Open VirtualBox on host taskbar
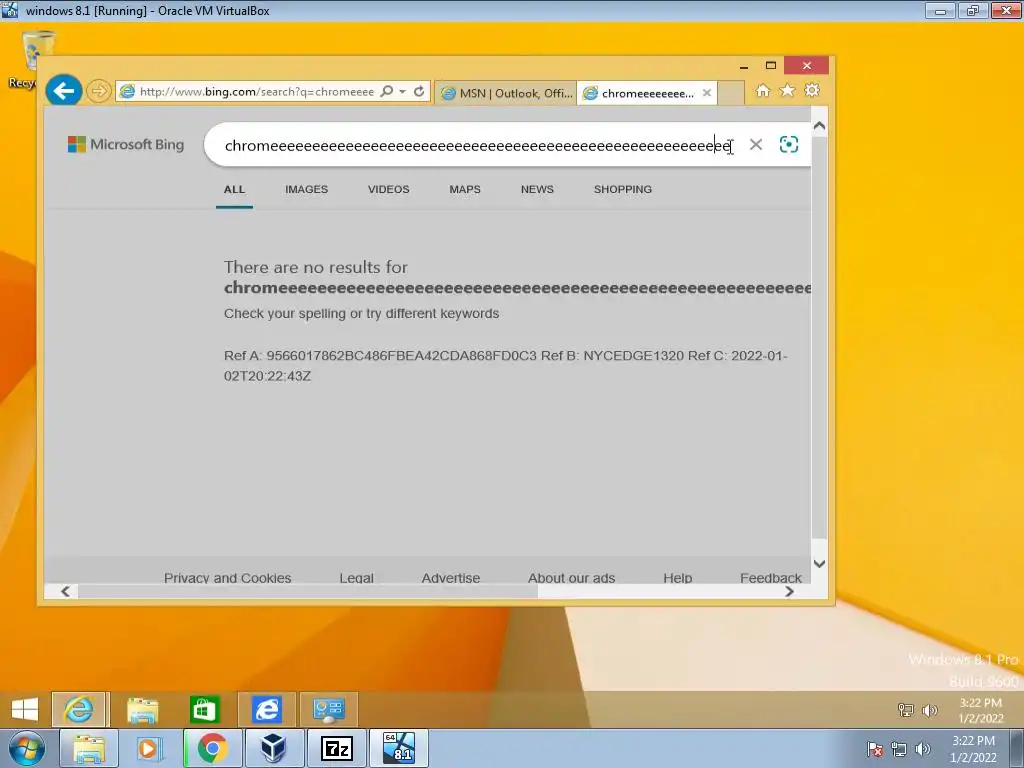The image size is (1024, 768). click(274, 748)
